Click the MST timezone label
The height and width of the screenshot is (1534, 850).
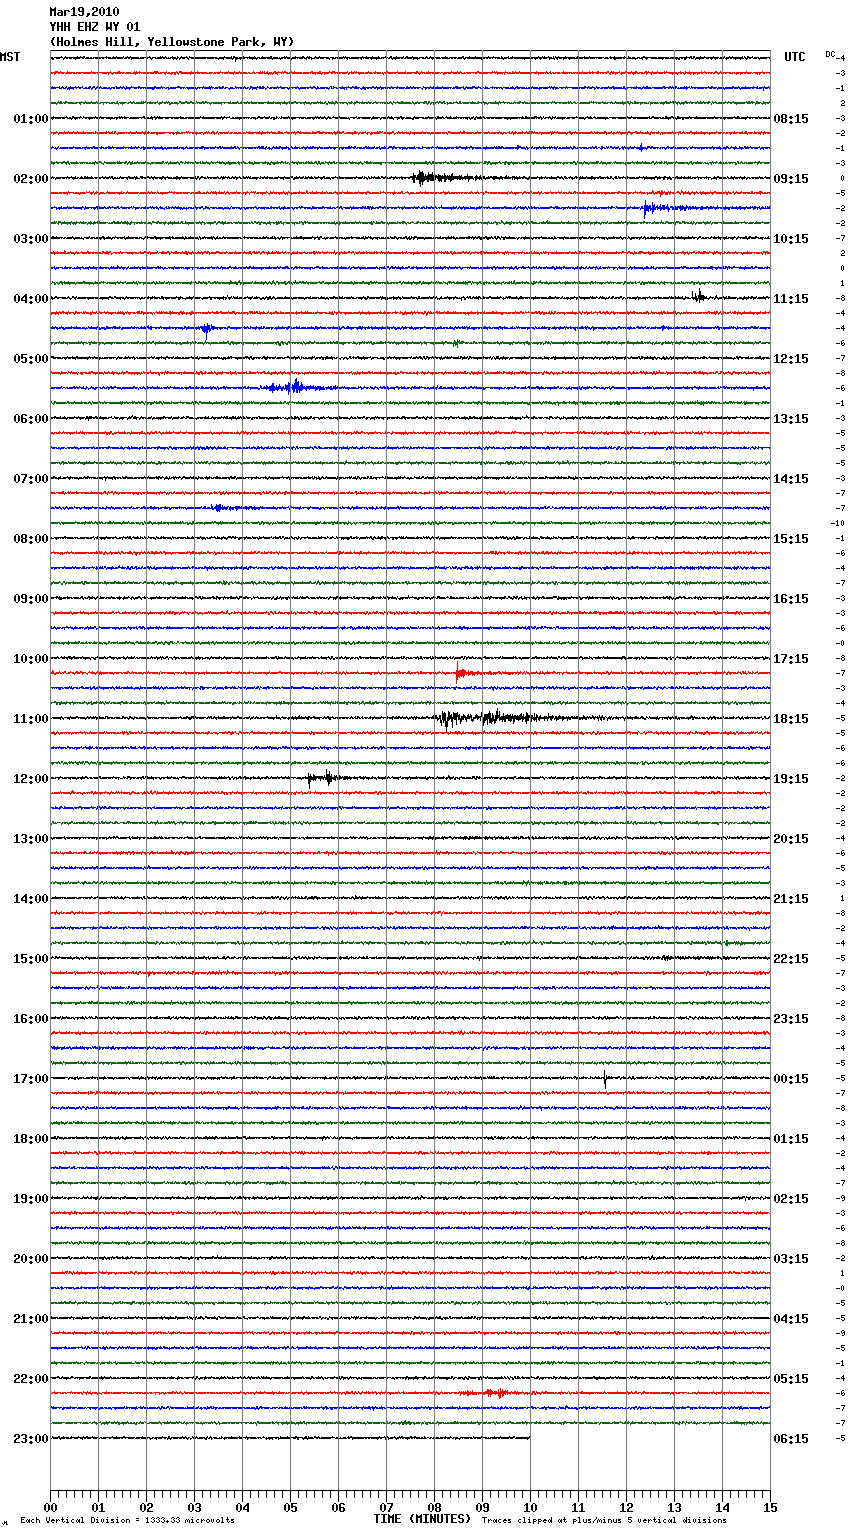[x=10, y=57]
